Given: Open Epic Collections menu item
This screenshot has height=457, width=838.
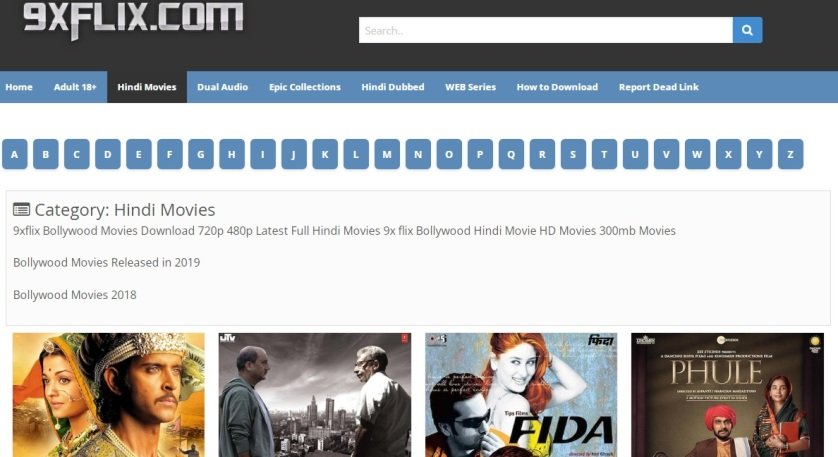Looking at the screenshot, I should (305, 87).
